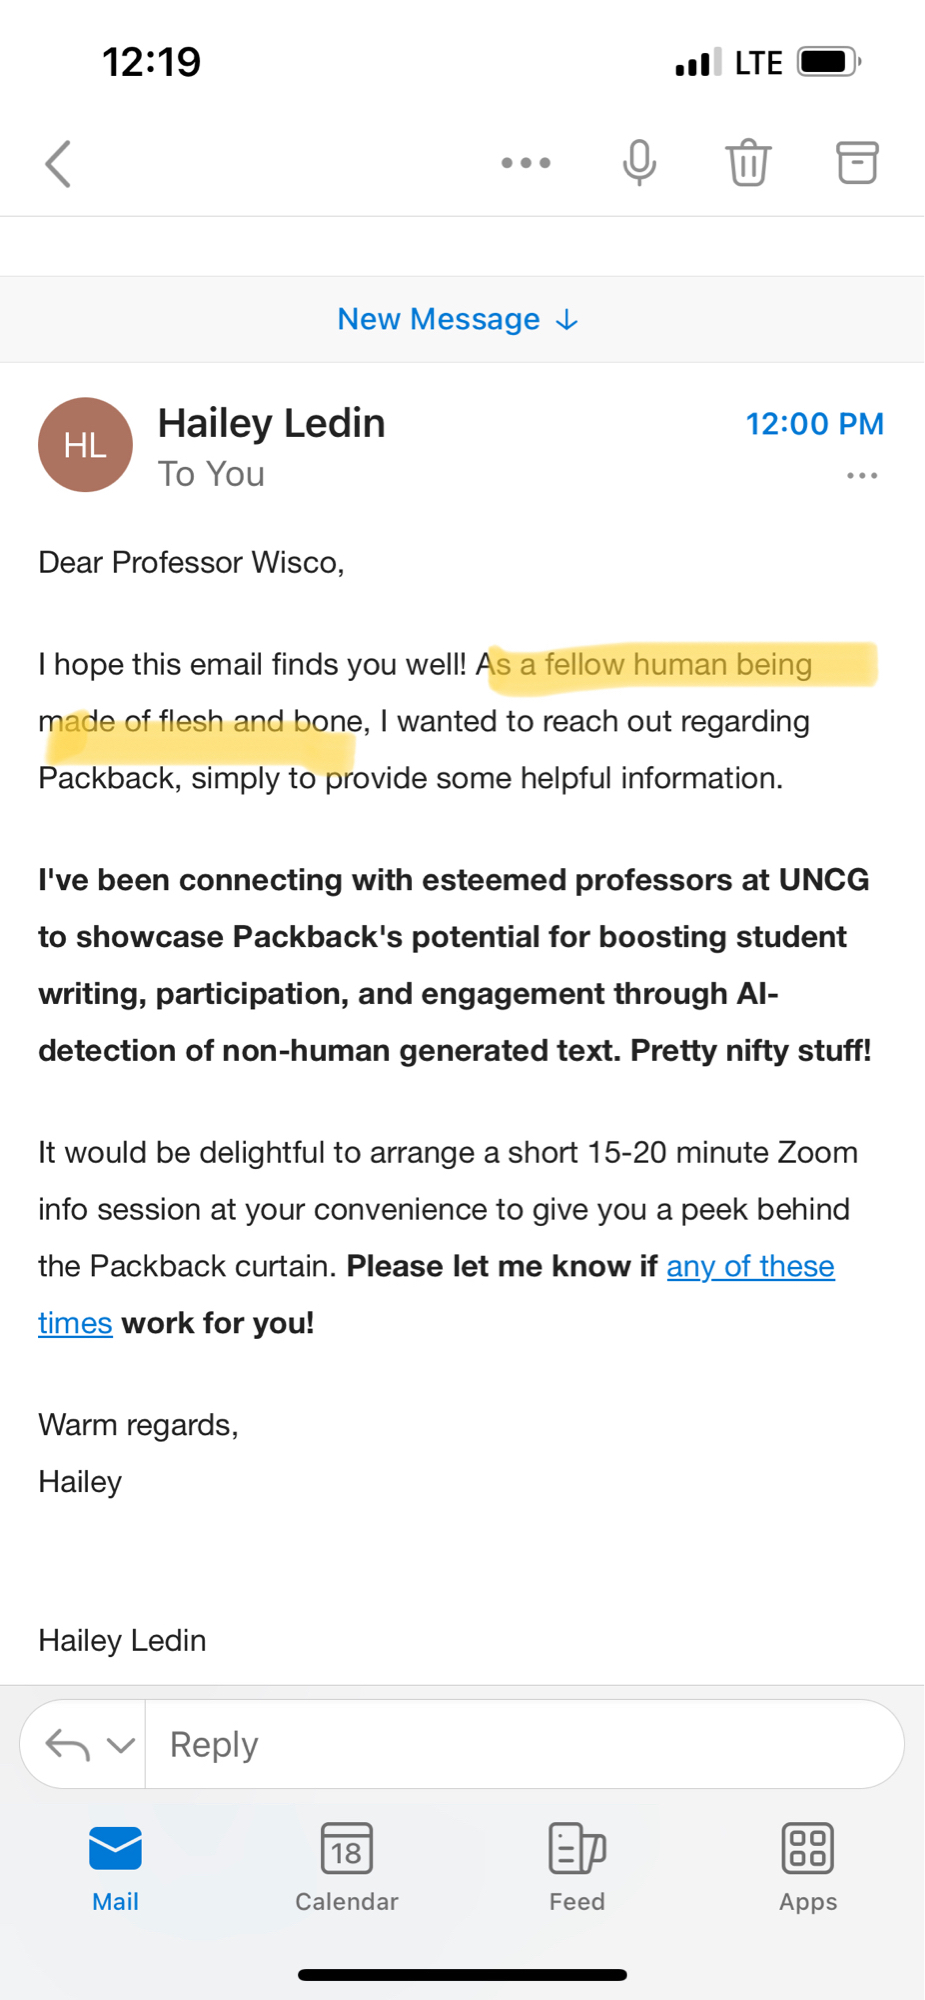Jump to New Message banner
The image size is (925, 2000).
[x=439, y=319]
